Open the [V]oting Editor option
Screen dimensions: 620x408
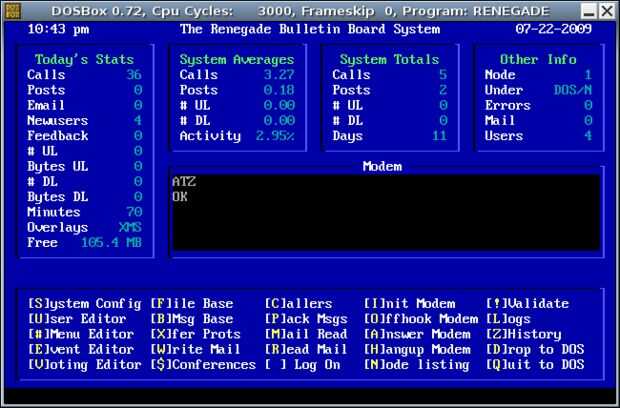pyautogui.click(x=84, y=365)
